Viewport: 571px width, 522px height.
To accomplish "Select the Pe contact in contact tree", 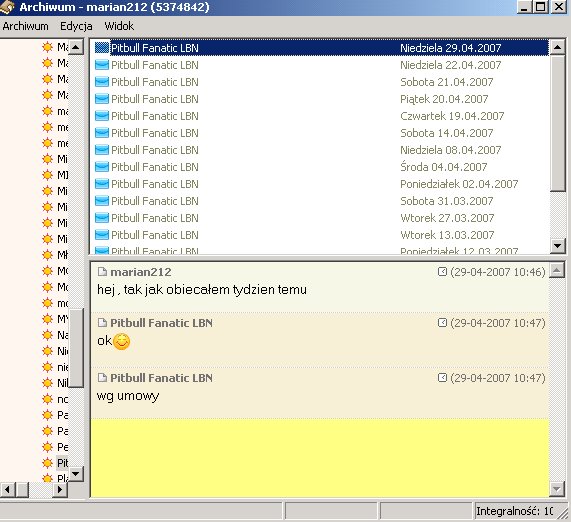I will pos(62,447).
